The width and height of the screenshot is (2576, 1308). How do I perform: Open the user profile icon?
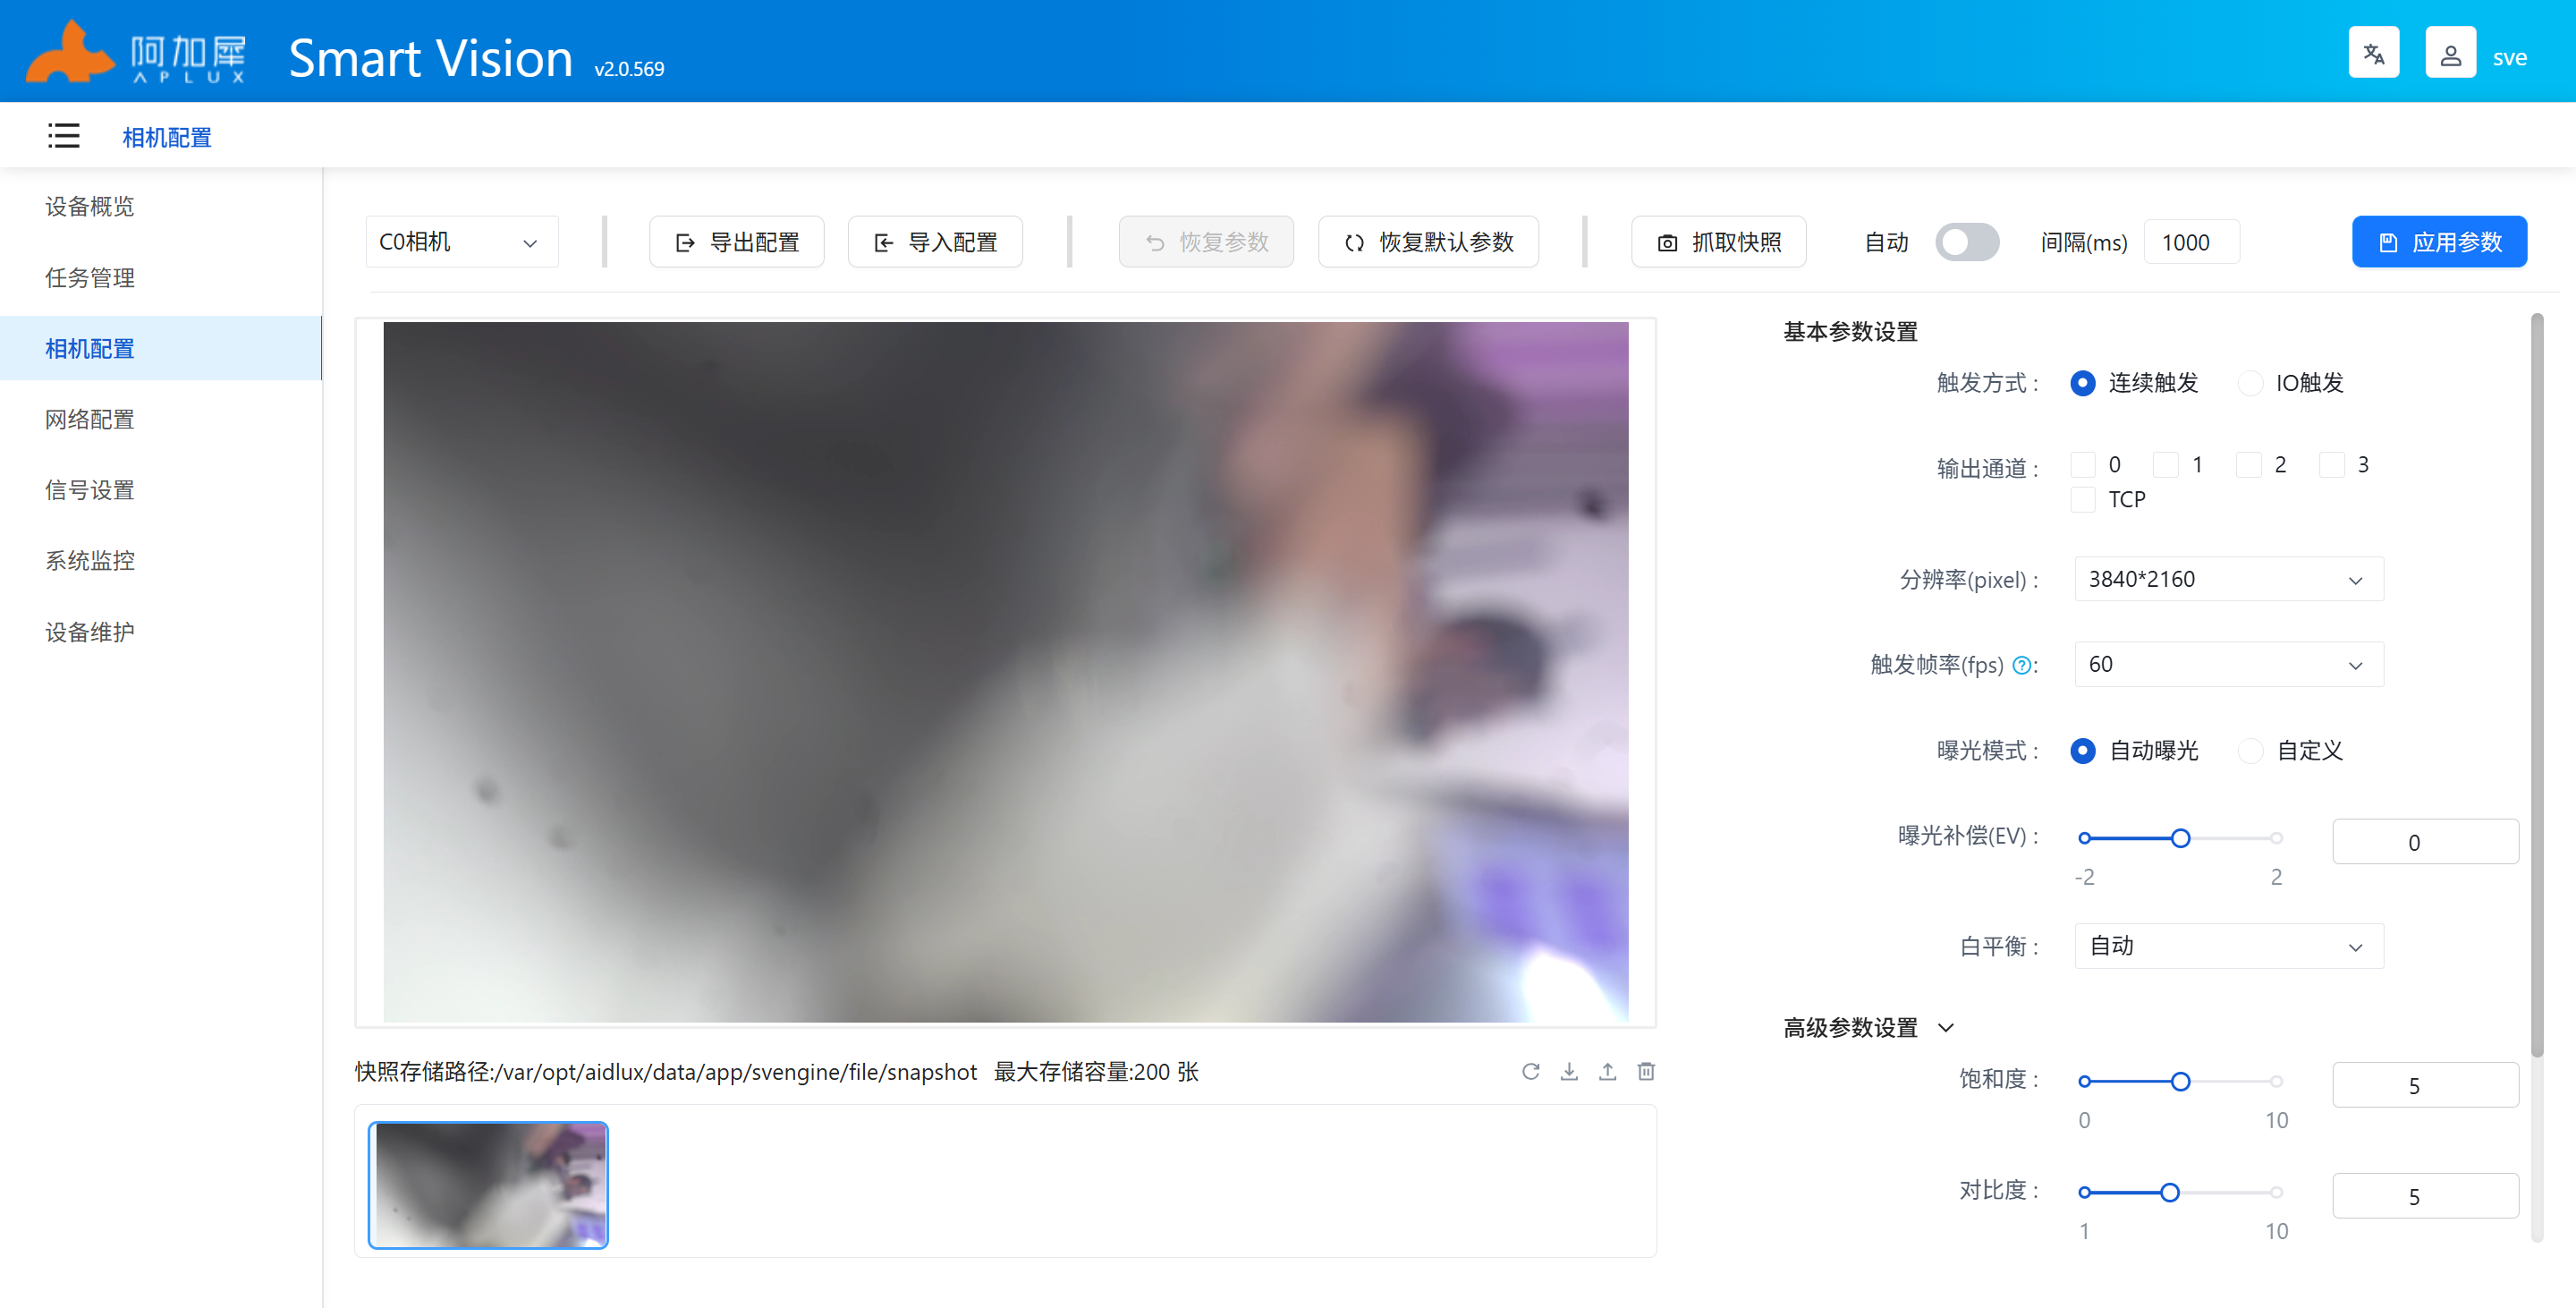coord(2450,54)
